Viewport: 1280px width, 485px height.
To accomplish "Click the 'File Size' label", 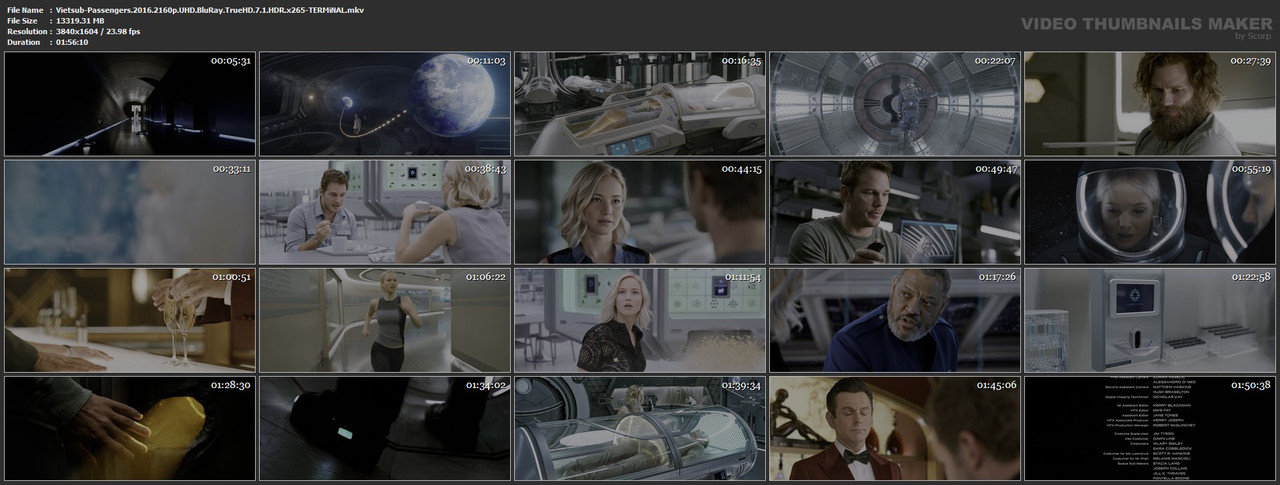I will point(22,20).
